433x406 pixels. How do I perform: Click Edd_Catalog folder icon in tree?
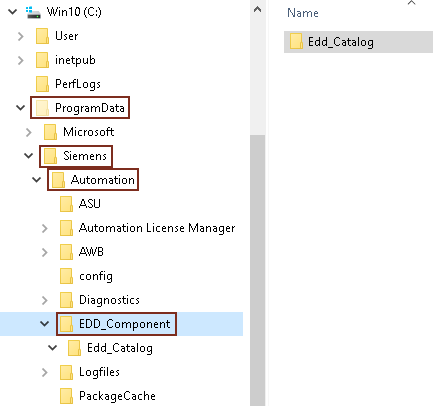click(74, 348)
